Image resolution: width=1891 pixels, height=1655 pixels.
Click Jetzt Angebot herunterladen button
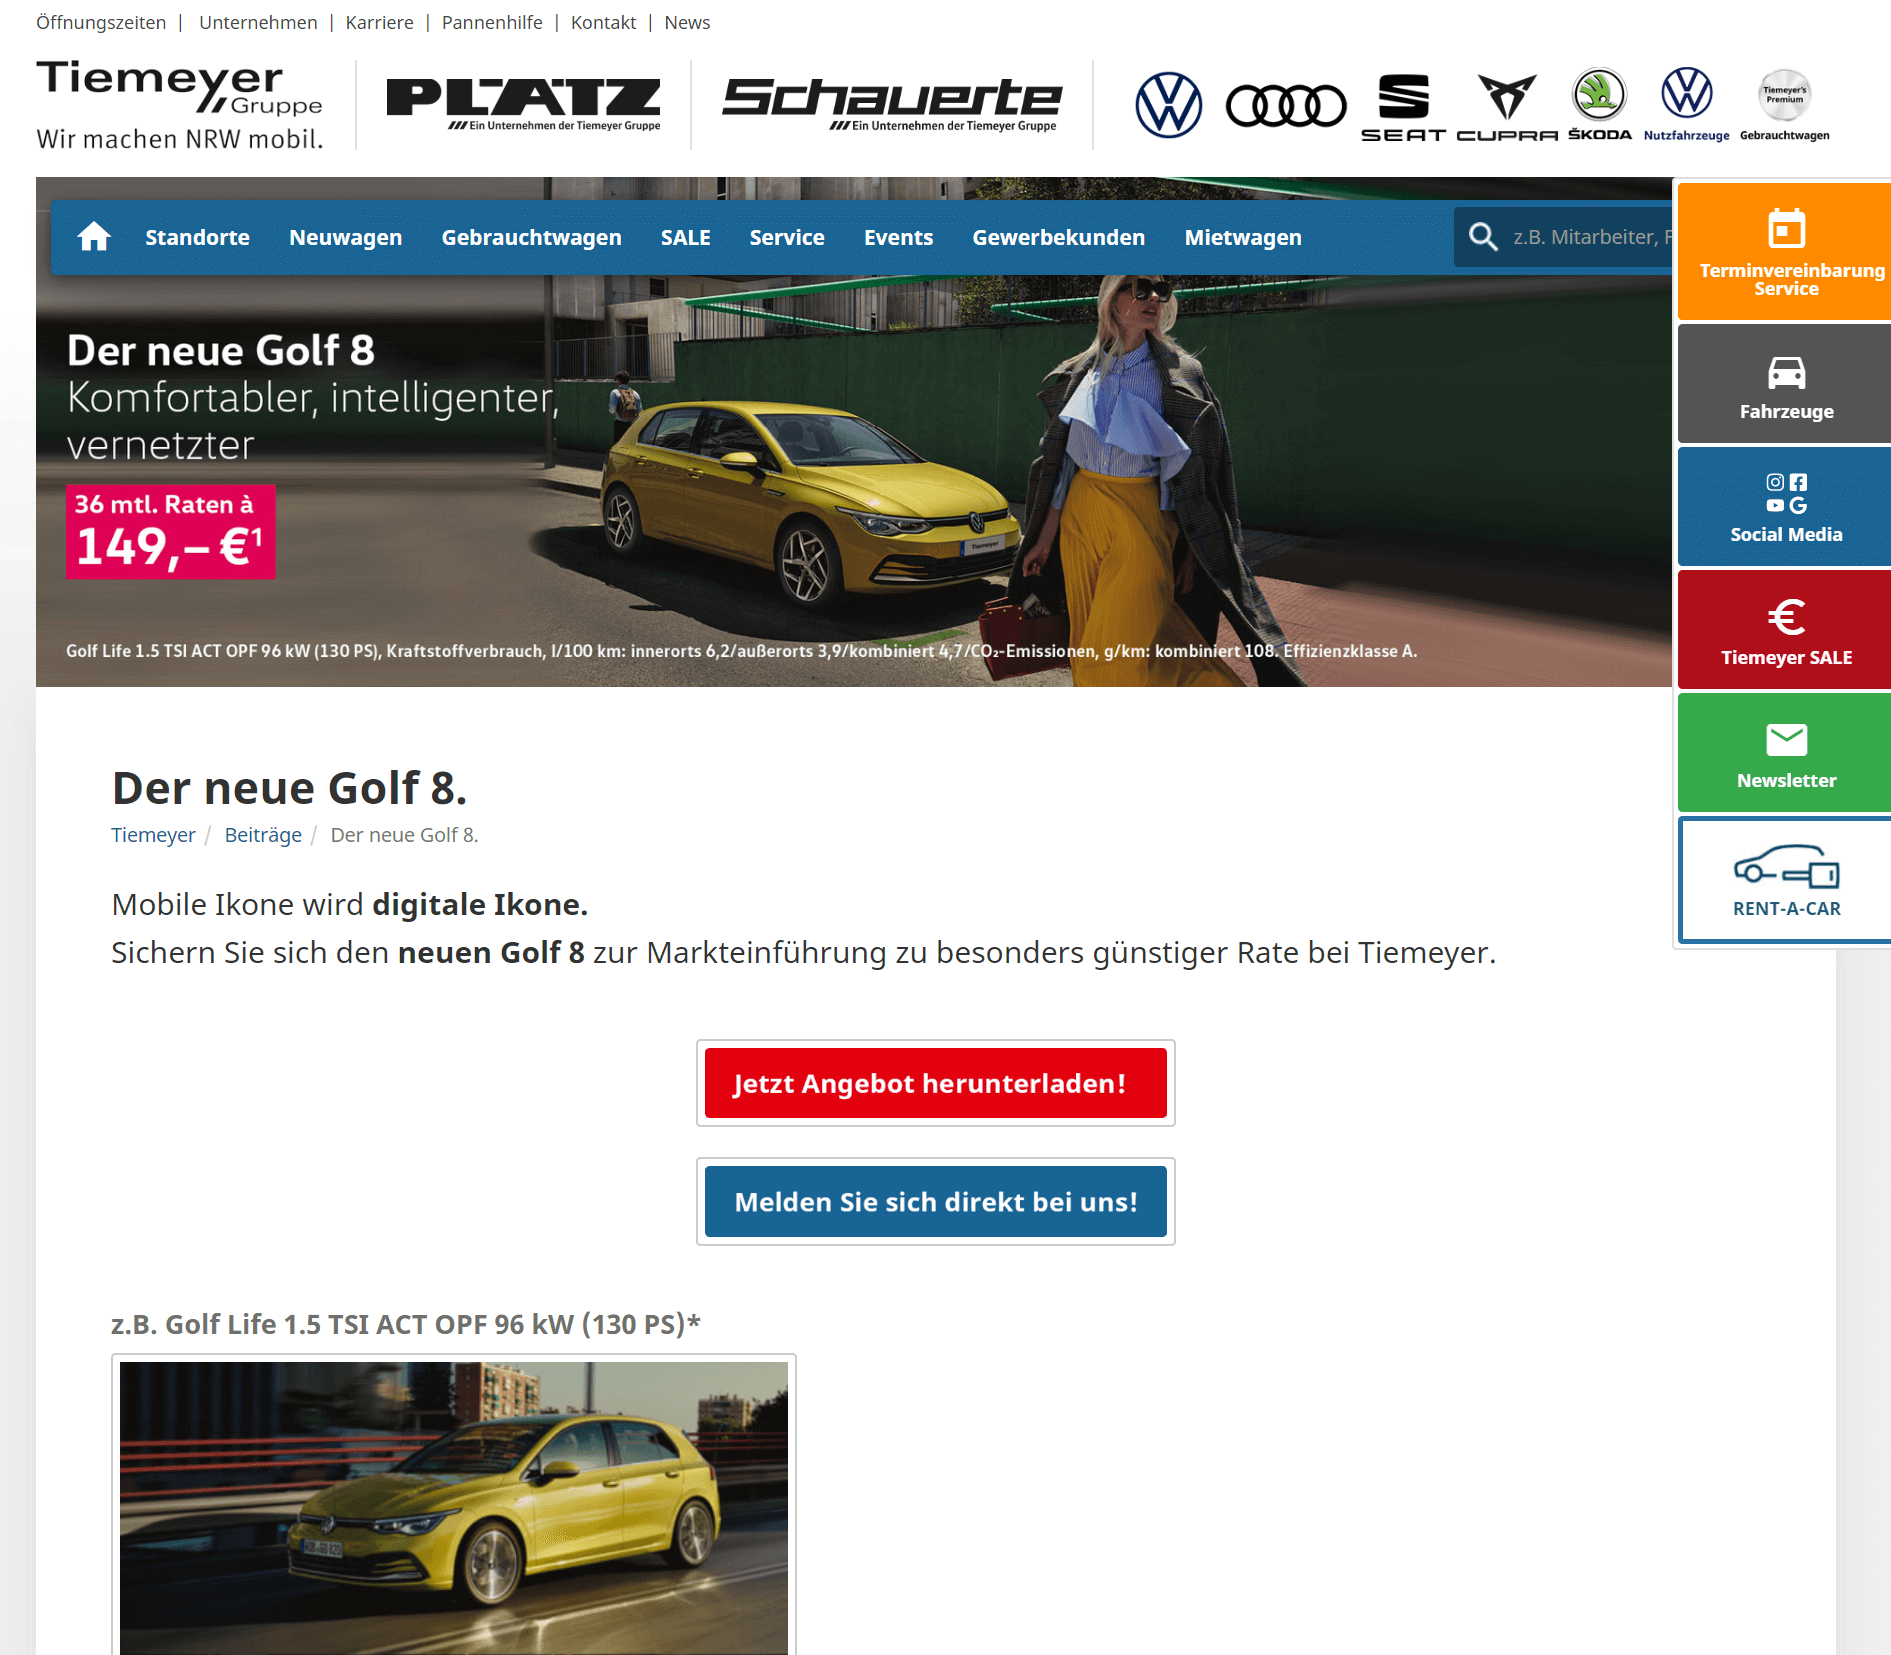tap(935, 1083)
